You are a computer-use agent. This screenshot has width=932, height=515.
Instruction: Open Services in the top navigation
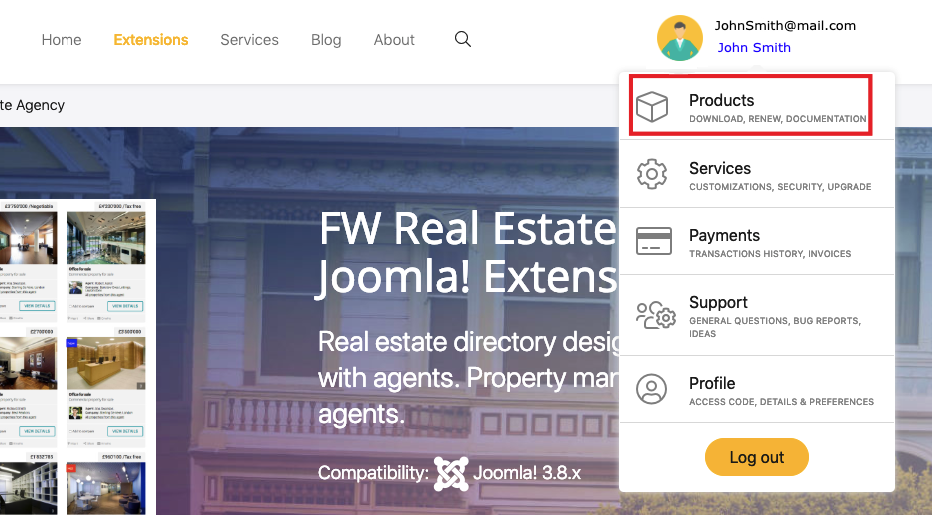[x=249, y=40]
